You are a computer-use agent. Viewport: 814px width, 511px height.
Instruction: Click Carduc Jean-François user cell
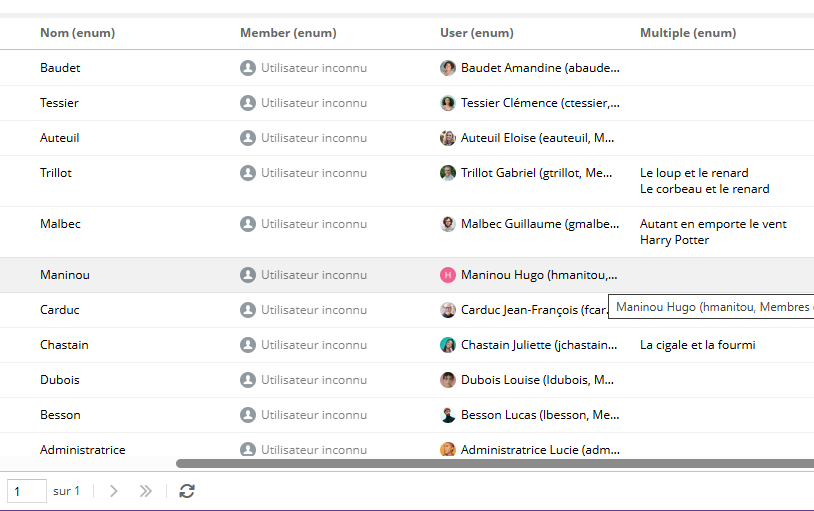[530, 310]
